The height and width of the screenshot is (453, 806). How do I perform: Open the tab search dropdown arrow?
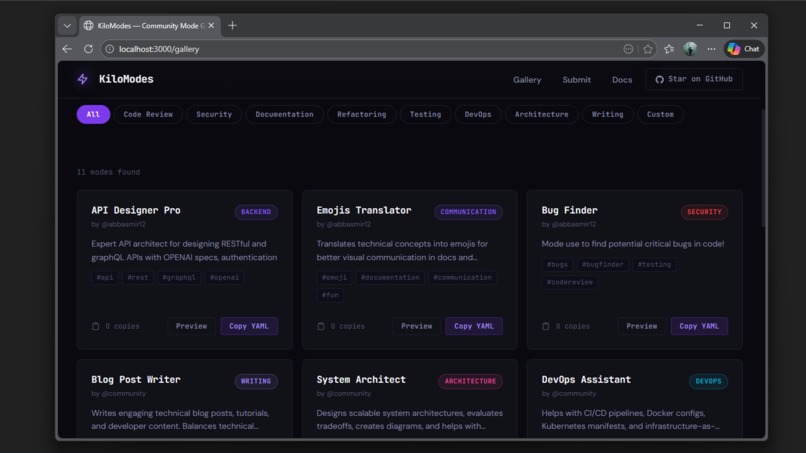point(67,25)
